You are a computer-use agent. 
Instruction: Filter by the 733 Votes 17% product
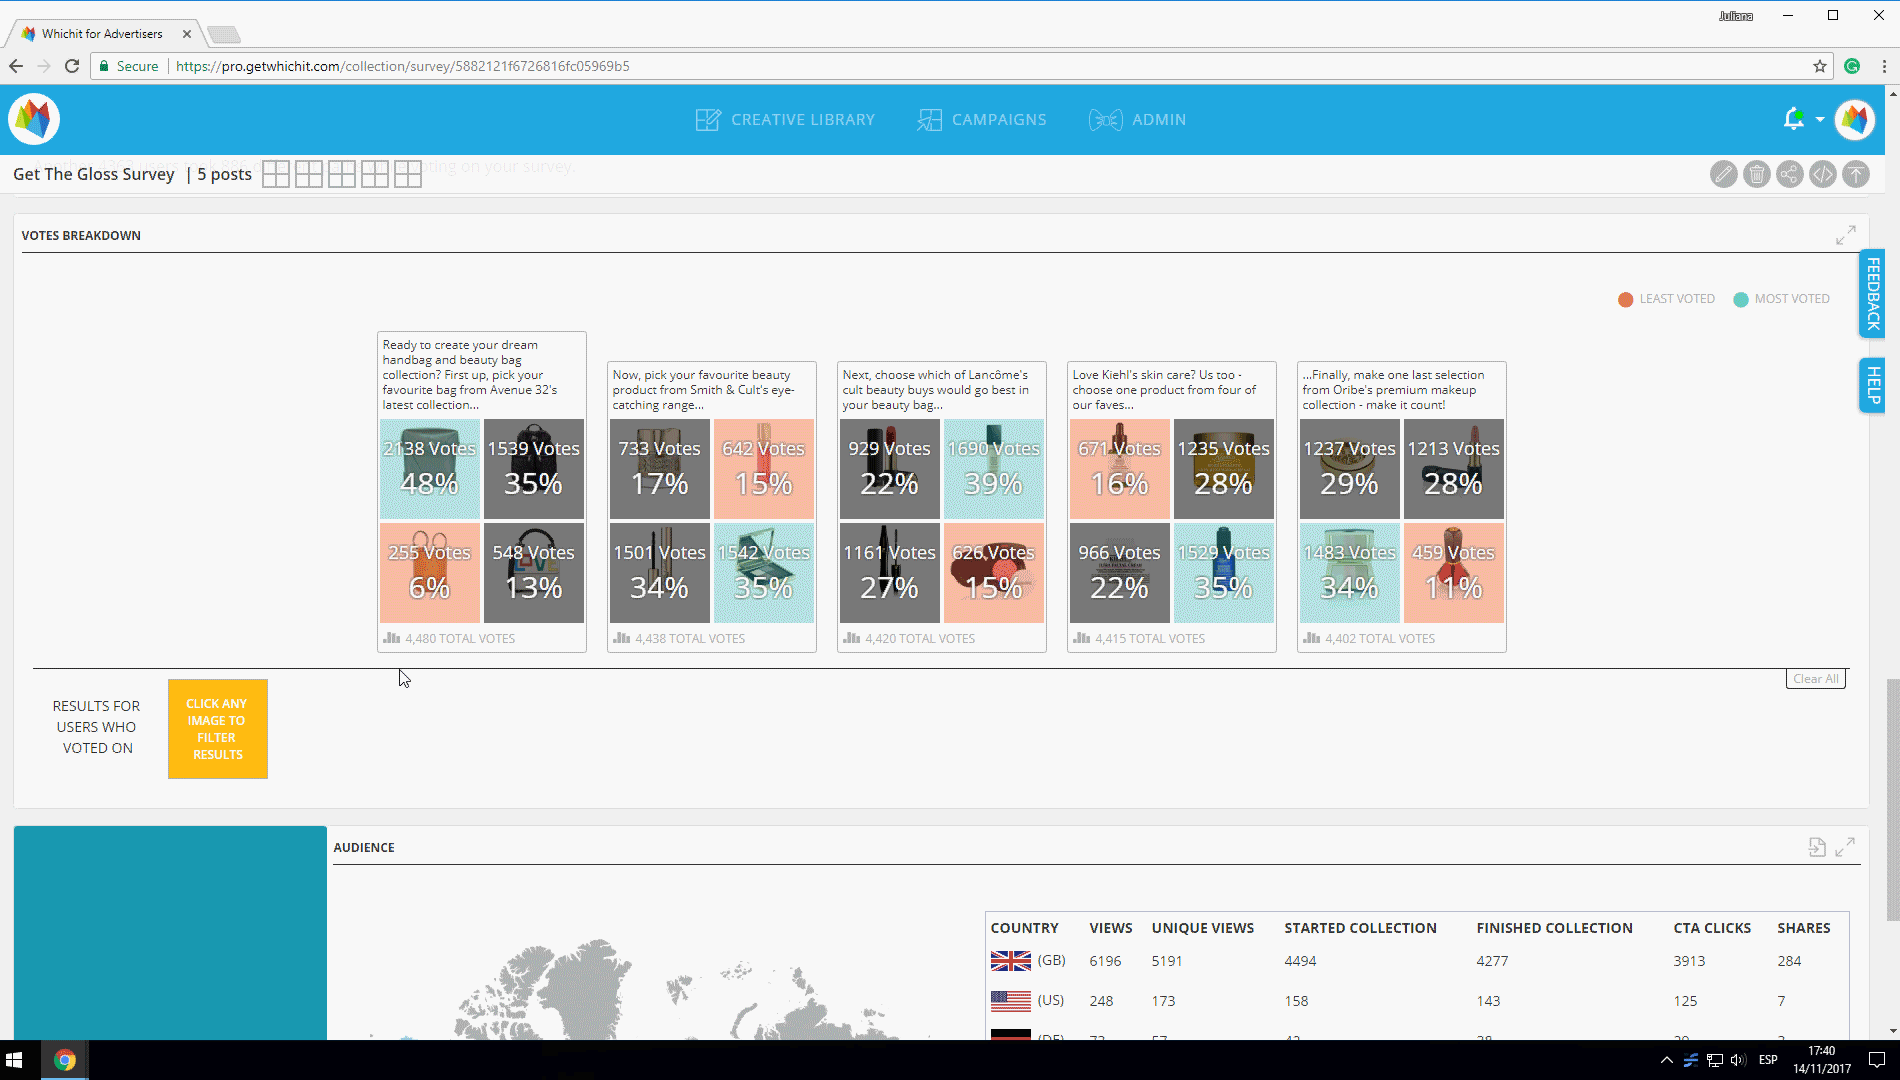tap(660, 469)
